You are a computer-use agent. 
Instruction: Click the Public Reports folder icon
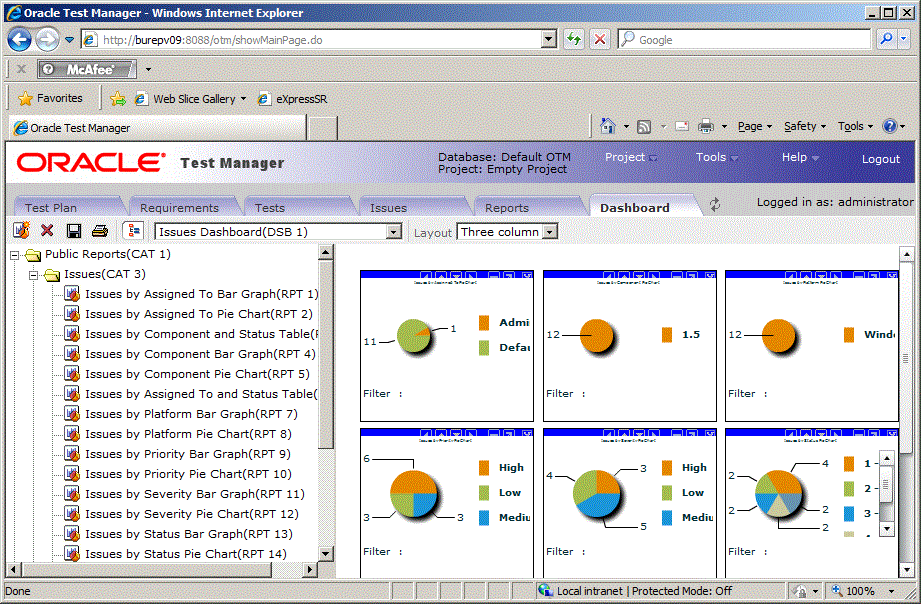pyautogui.click(x=33, y=255)
